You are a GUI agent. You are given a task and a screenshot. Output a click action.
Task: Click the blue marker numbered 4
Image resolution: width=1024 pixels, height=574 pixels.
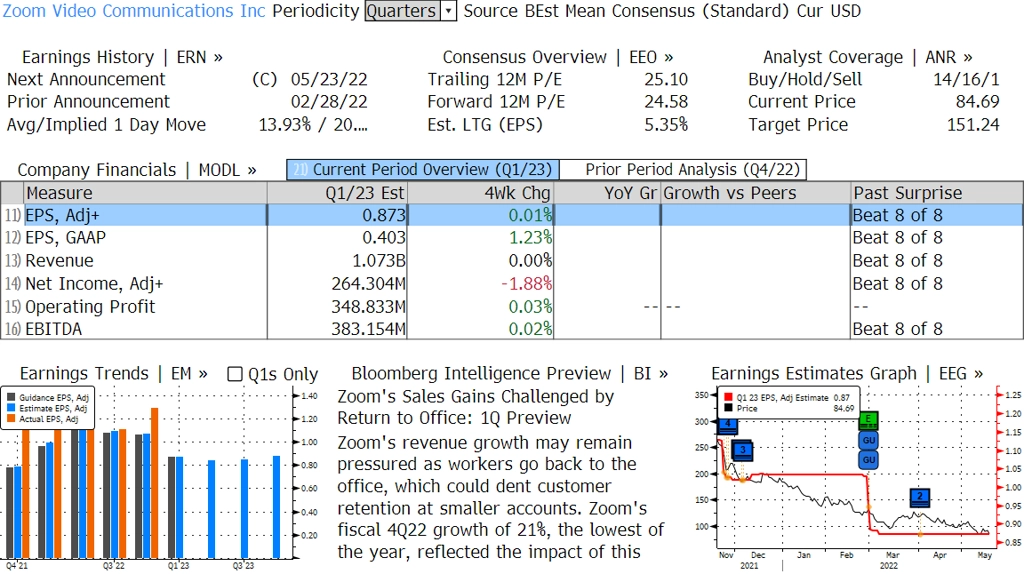(728, 425)
